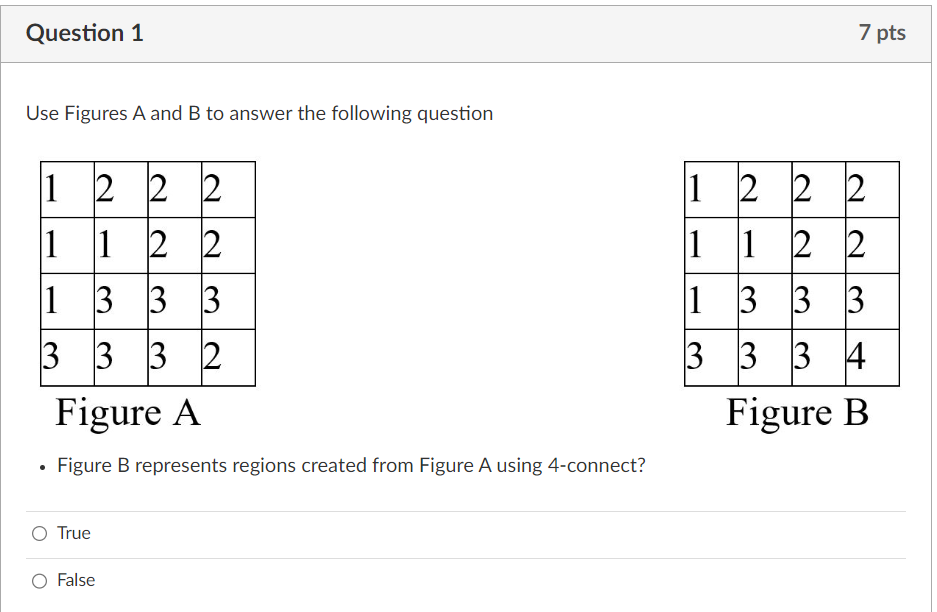Click the Figure A caption
Screen dimensions: 937x612
pos(128,412)
